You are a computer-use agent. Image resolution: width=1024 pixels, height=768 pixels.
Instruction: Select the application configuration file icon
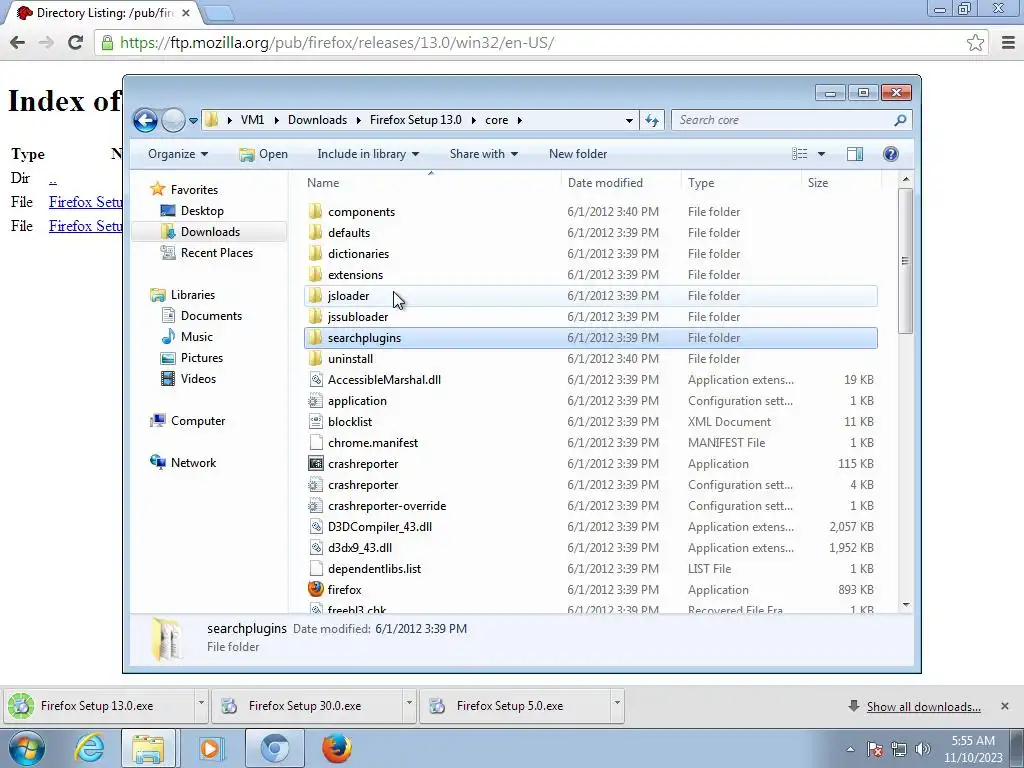tap(315, 400)
